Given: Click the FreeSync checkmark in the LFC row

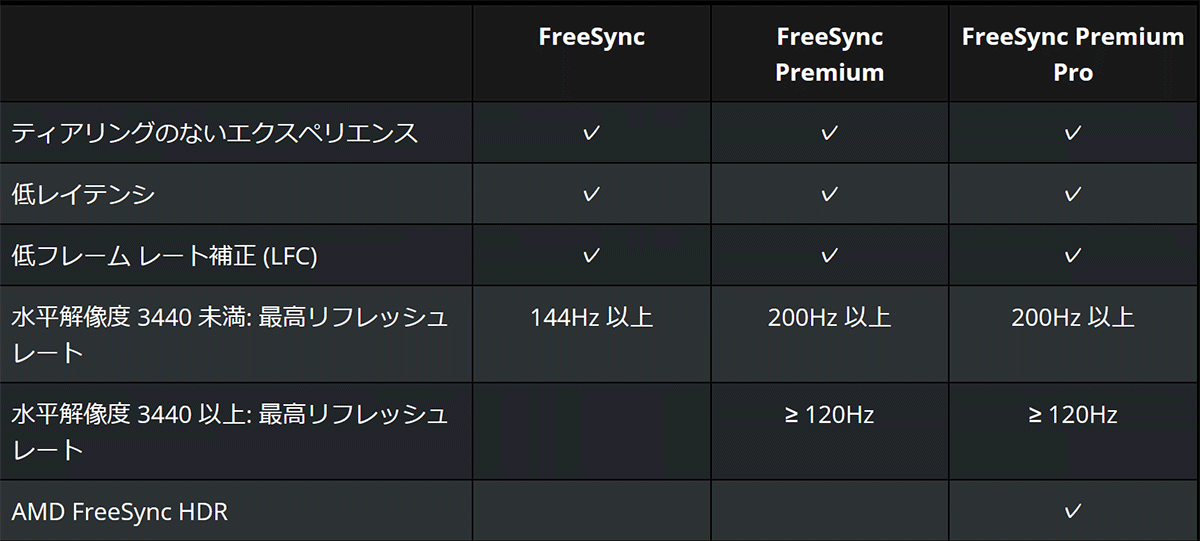Looking at the screenshot, I should (x=591, y=256).
